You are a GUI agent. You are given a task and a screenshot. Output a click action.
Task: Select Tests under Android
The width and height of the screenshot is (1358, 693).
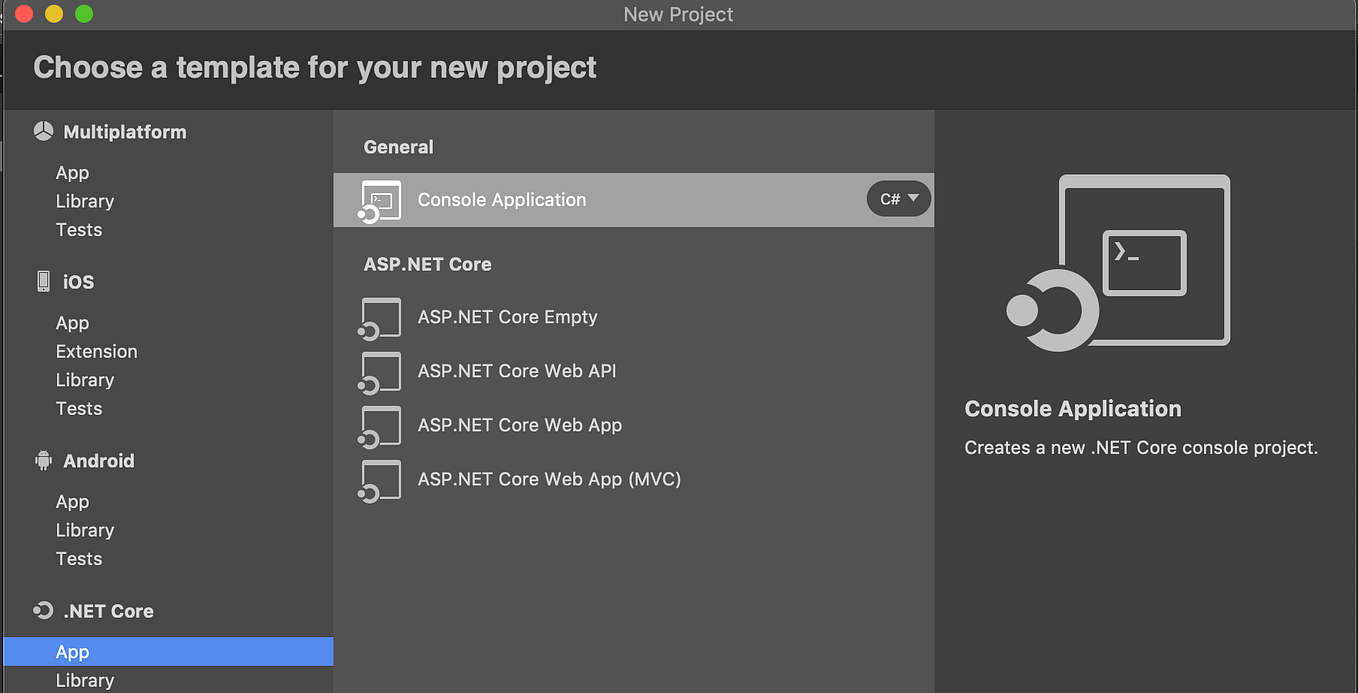78,558
